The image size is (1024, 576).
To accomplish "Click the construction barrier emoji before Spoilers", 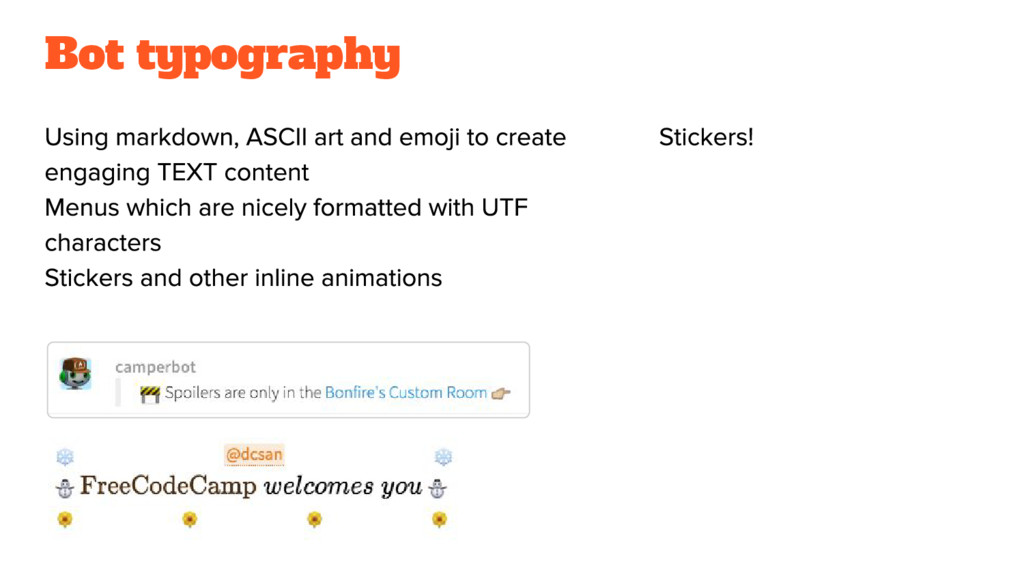I will 150,394.
